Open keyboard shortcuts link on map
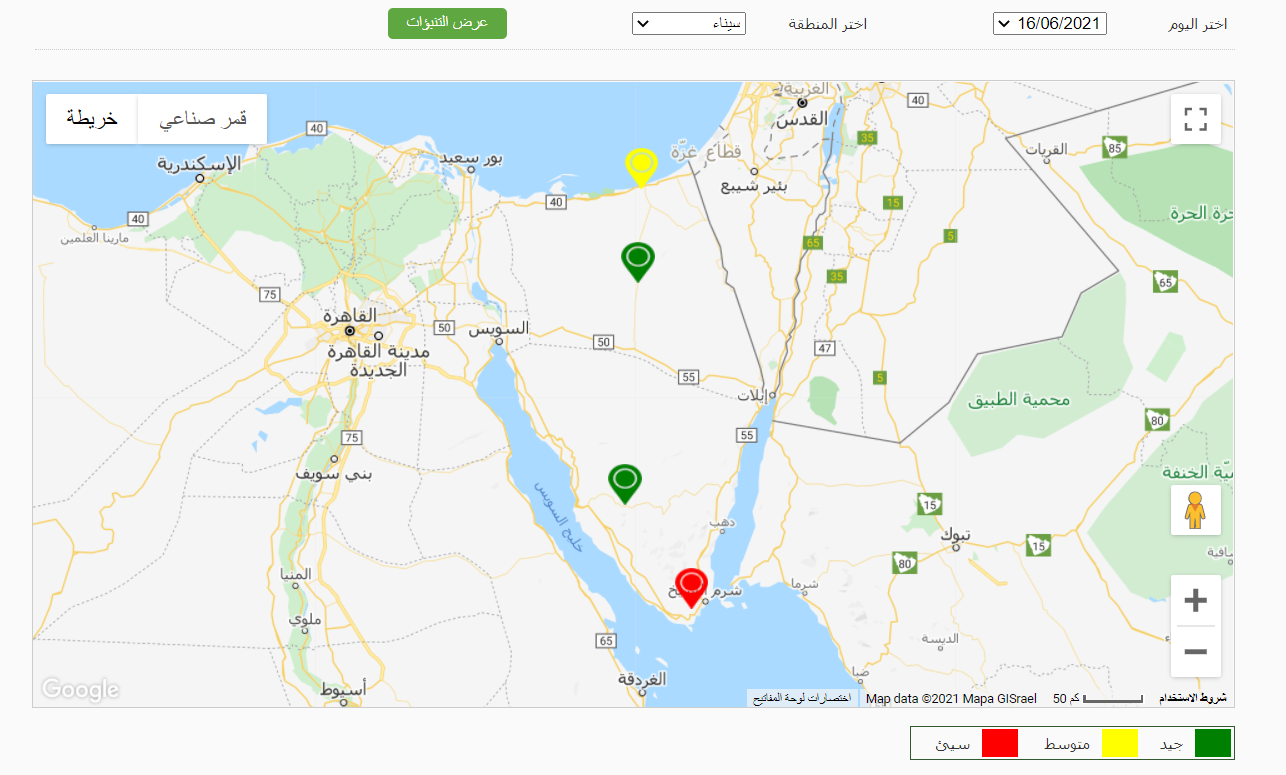 pyautogui.click(x=801, y=698)
